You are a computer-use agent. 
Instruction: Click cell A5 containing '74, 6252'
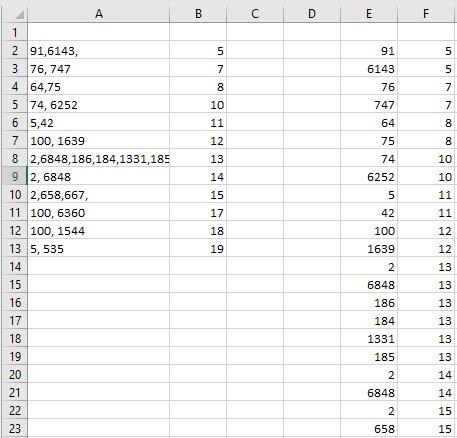coord(98,105)
